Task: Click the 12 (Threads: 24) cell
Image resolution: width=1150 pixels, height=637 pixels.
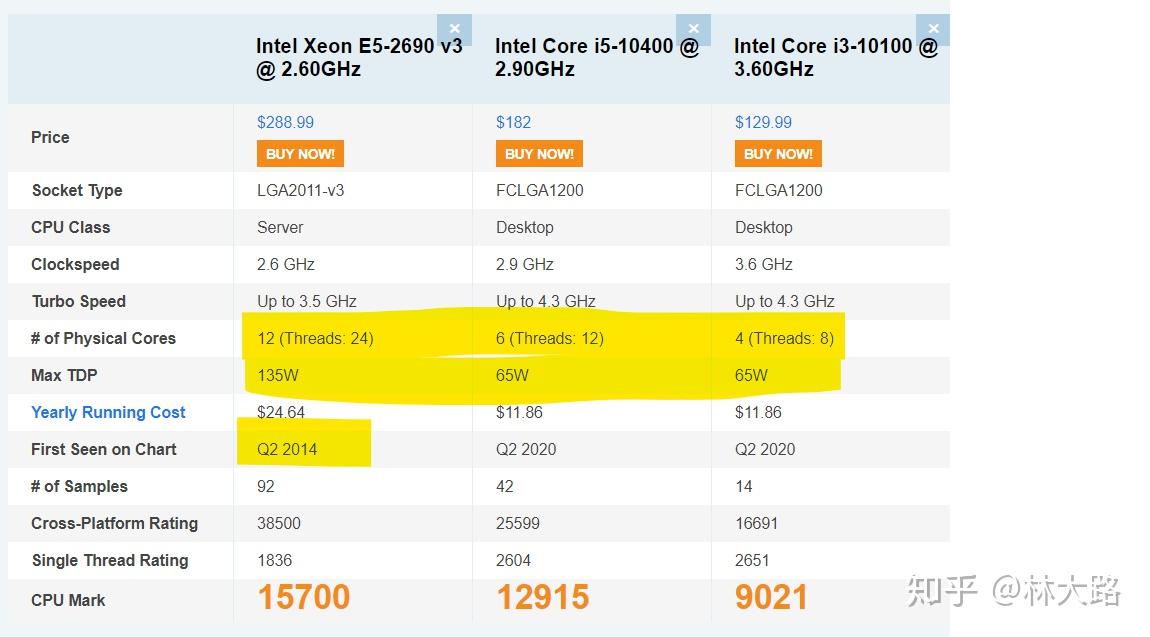Action: coord(315,339)
